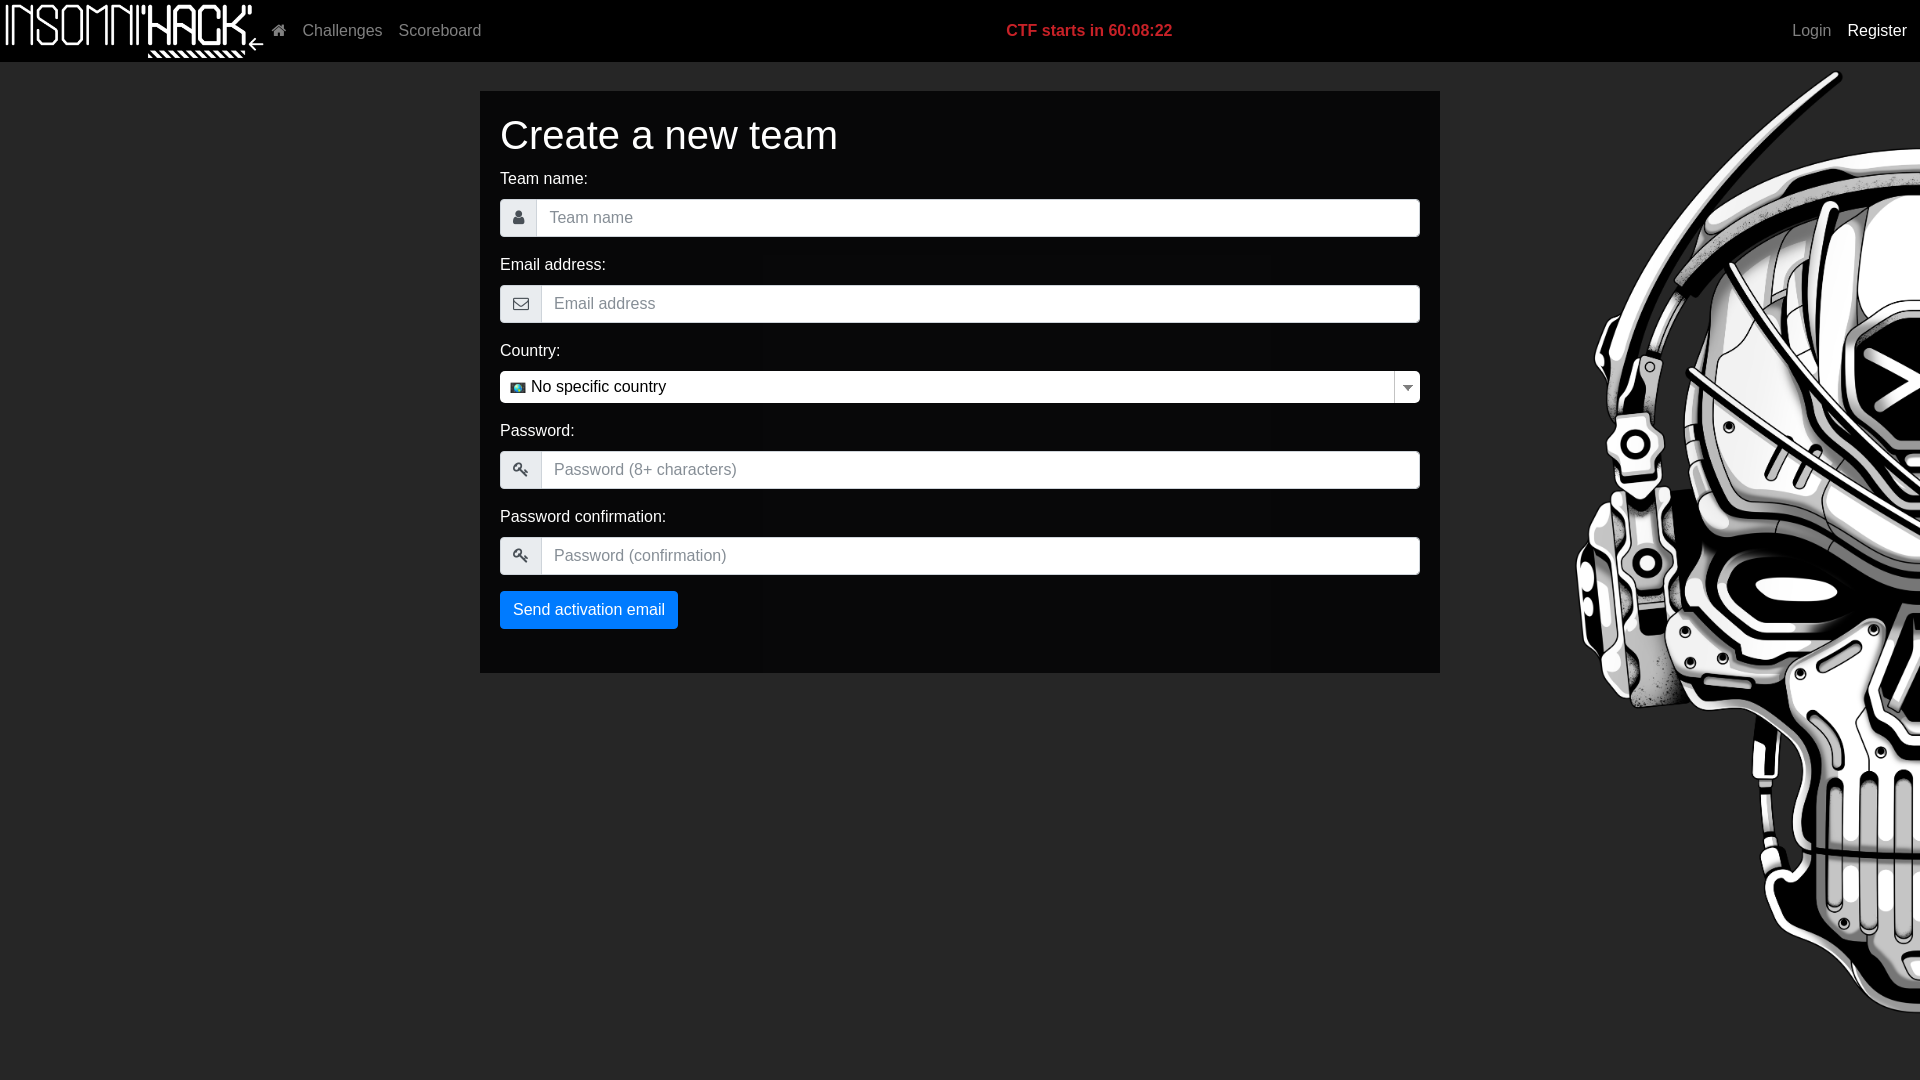Click the dropdown chevron for country
The height and width of the screenshot is (1080, 1920).
click(x=1408, y=388)
